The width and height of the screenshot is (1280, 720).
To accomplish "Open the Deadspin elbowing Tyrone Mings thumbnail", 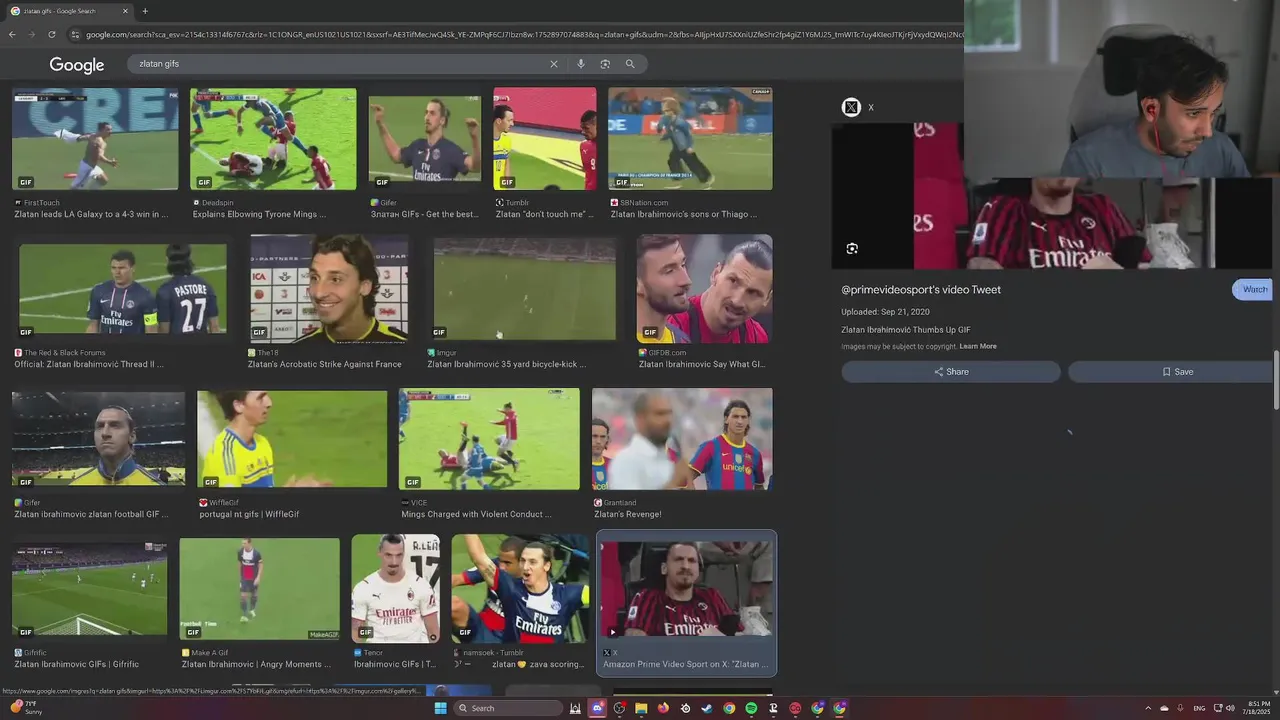I will pos(273,139).
